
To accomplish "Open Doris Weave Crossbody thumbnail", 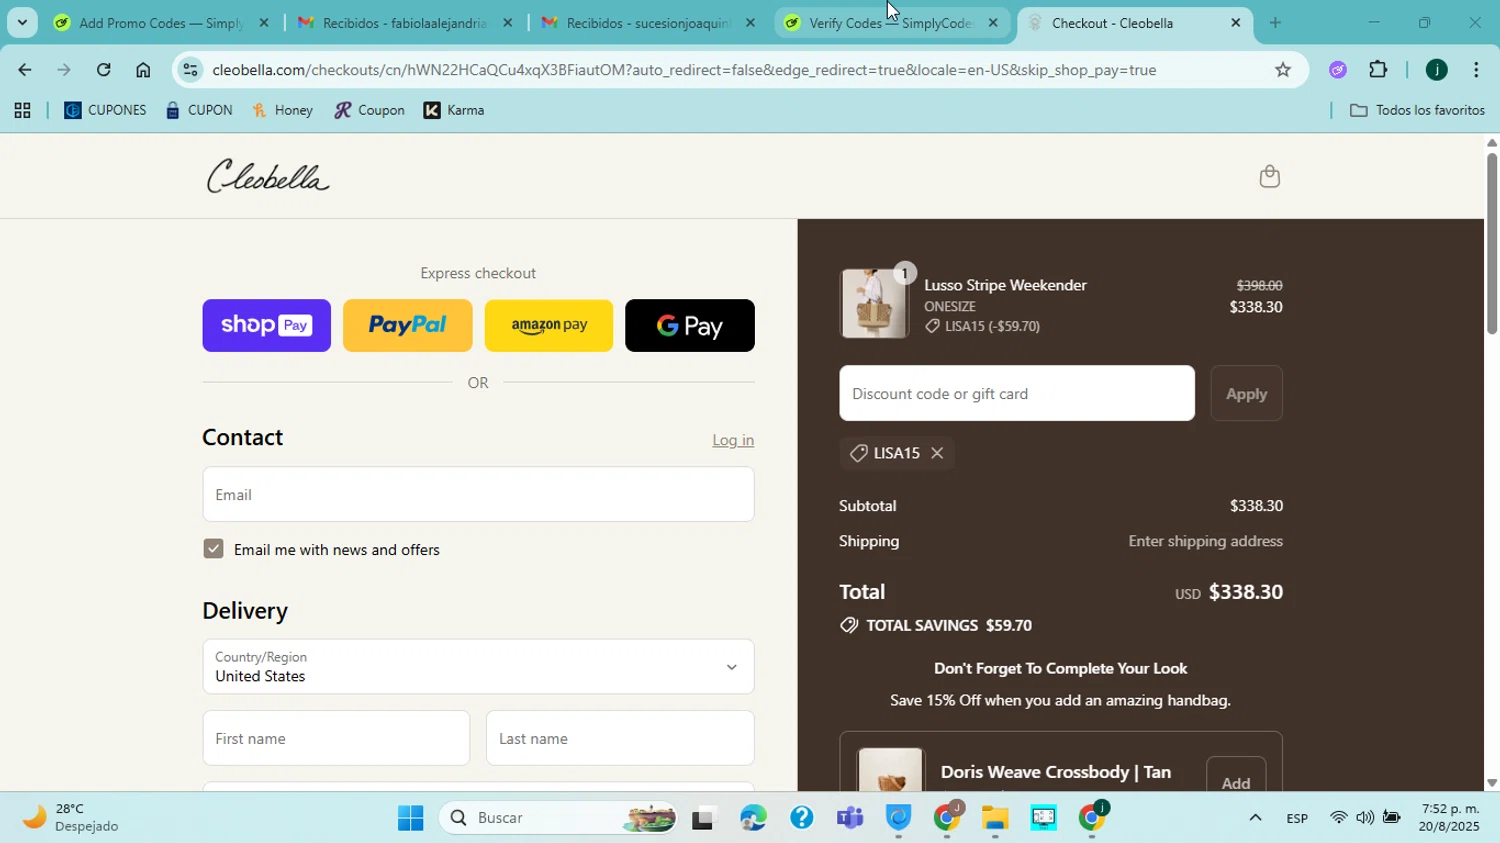I will (890, 770).
